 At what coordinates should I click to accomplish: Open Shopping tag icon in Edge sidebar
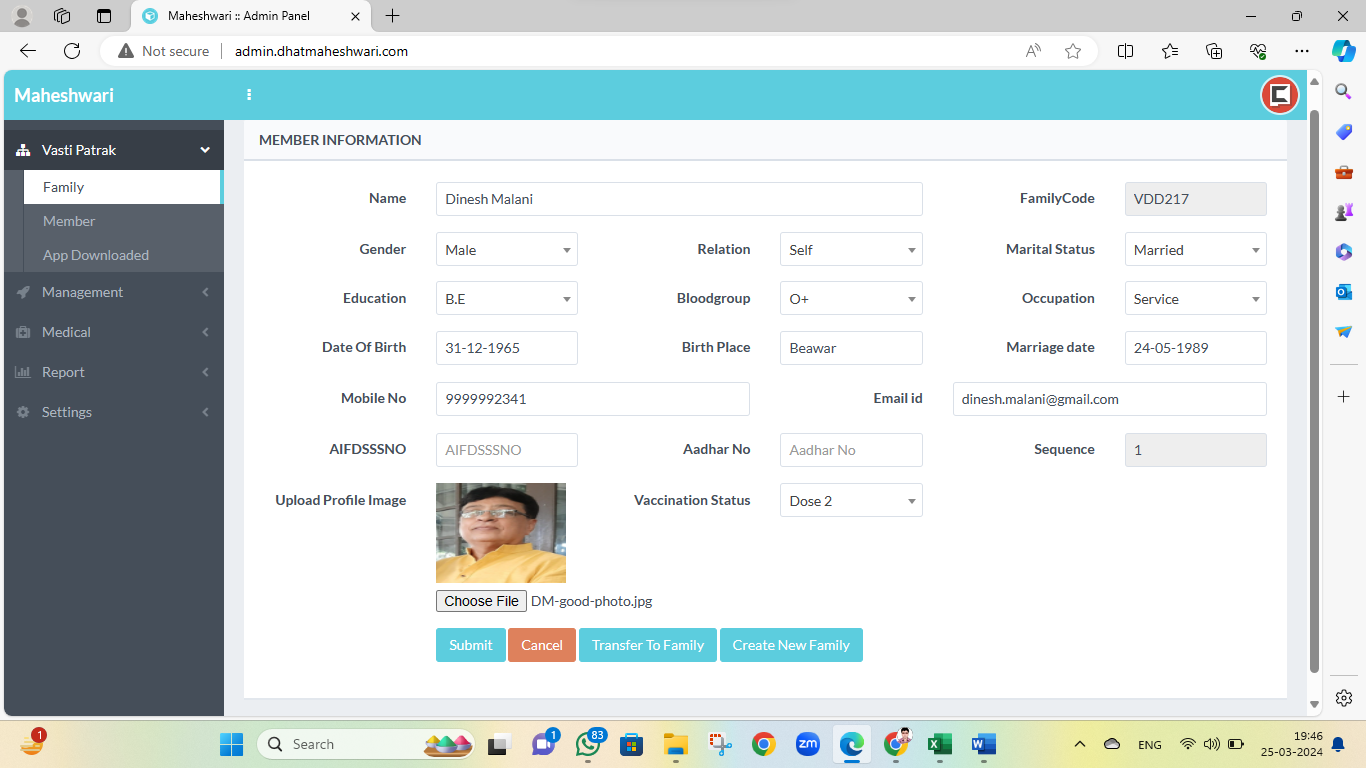pos(1344,132)
